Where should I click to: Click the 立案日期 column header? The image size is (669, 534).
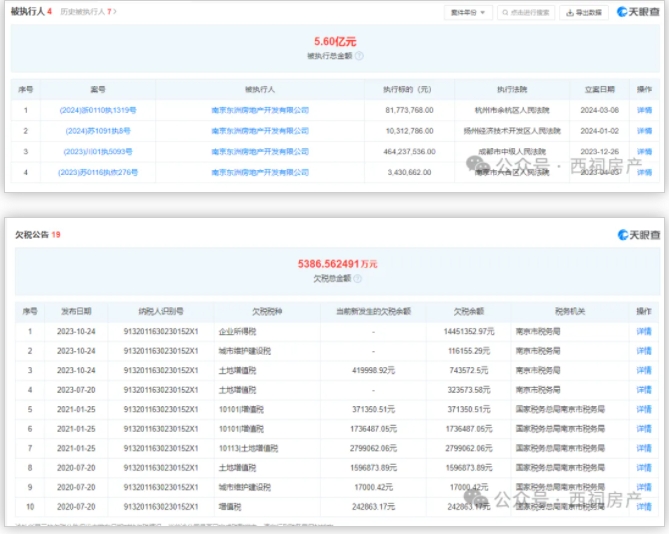coord(599,90)
